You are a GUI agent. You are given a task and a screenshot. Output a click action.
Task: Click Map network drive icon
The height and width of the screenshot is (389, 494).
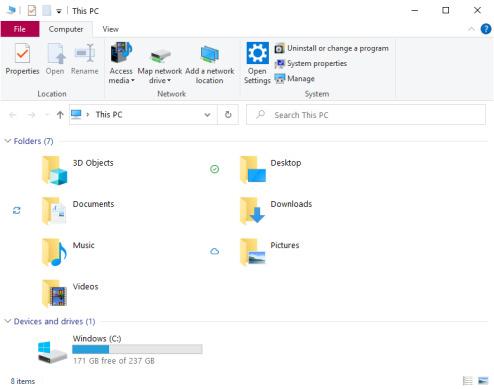[160, 55]
